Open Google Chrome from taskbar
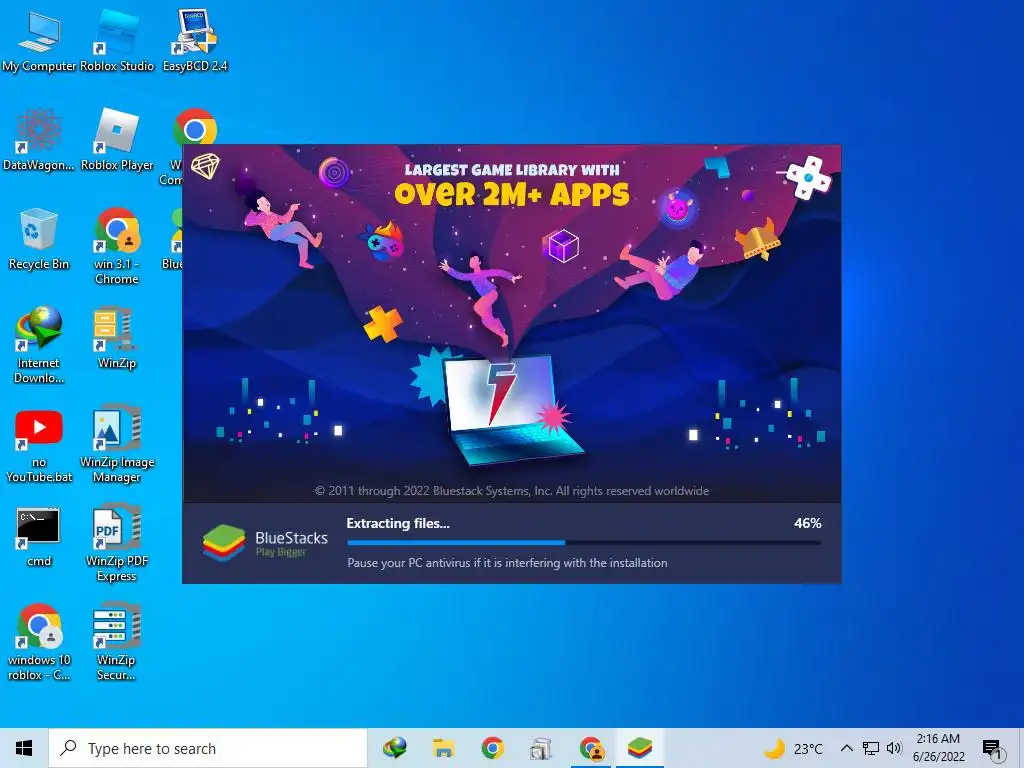1024x768 pixels. (x=492, y=748)
